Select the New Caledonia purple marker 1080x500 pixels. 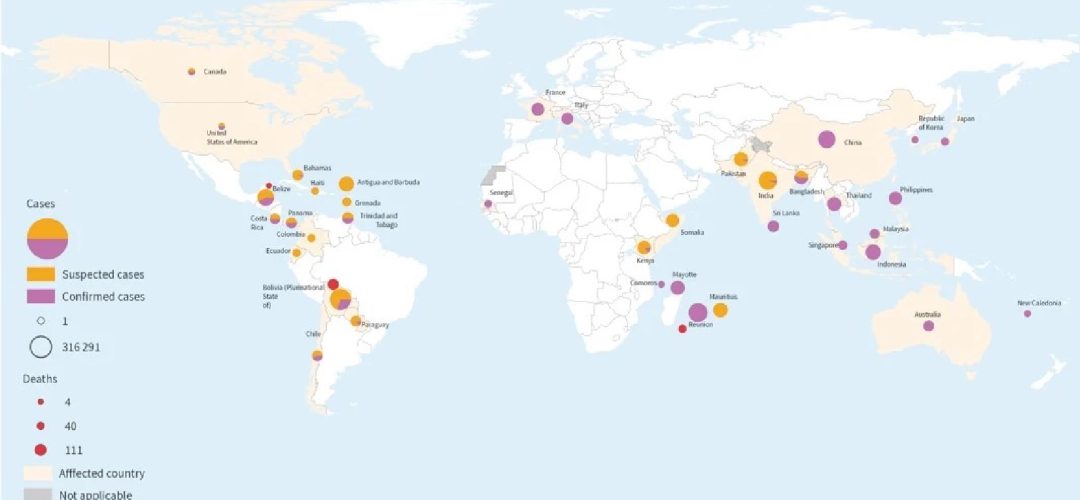point(1028,313)
